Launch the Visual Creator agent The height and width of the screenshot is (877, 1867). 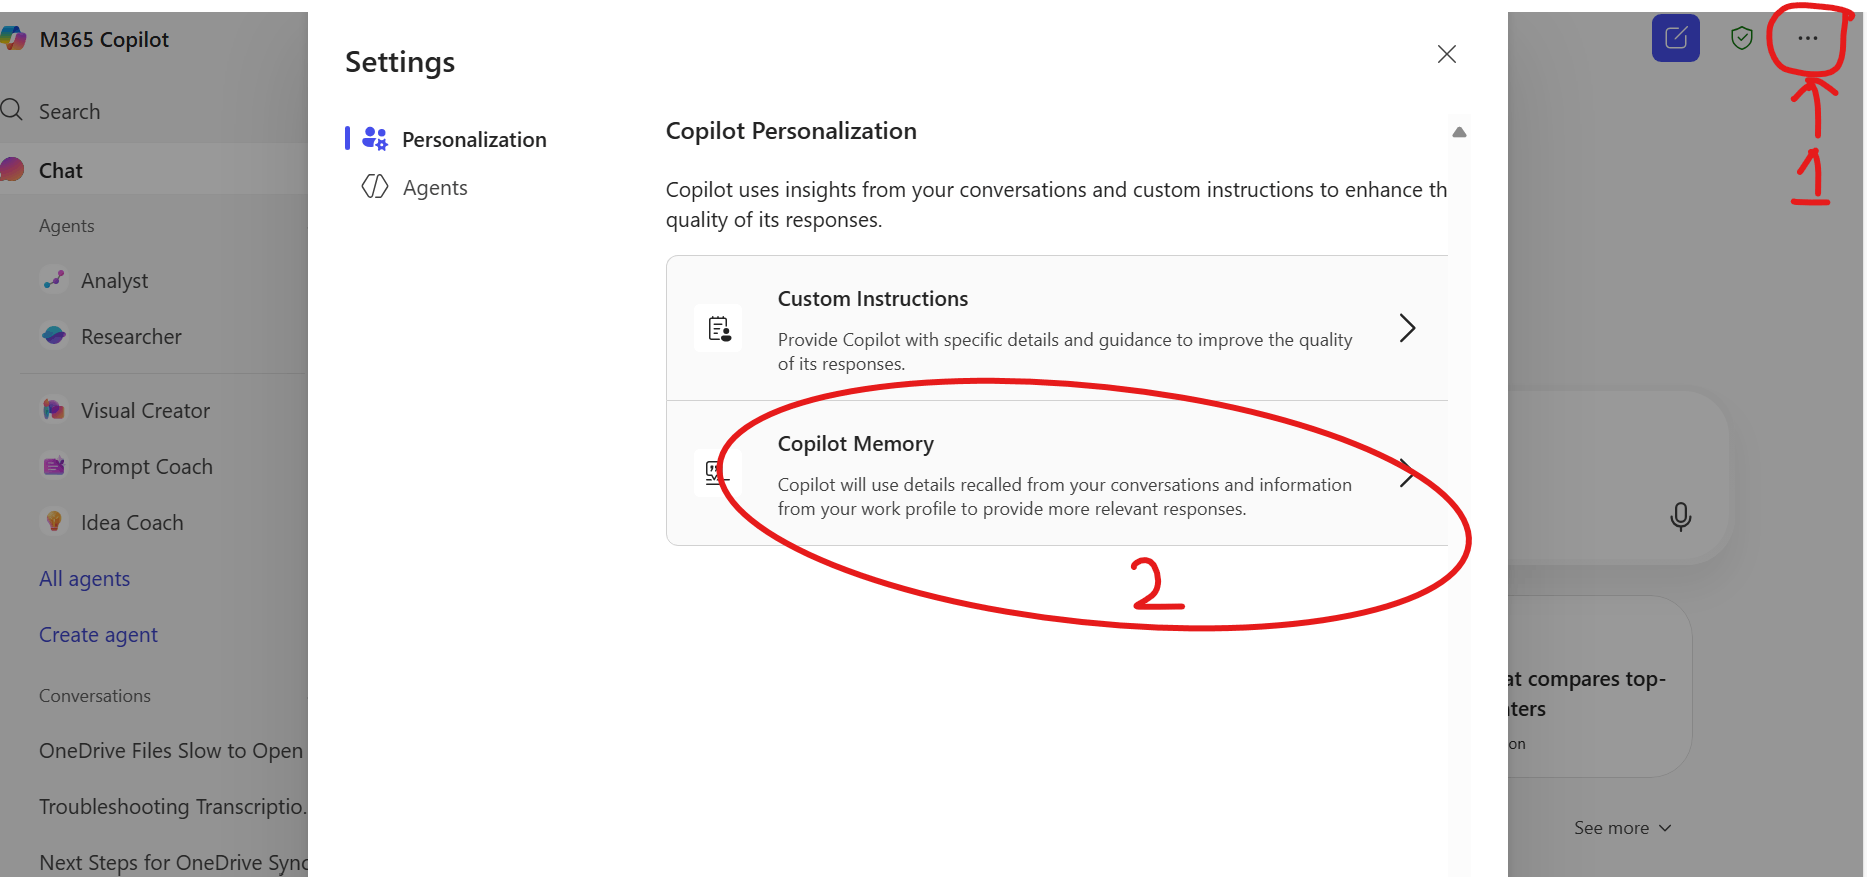pyautogui.click(x=144, y=411)
